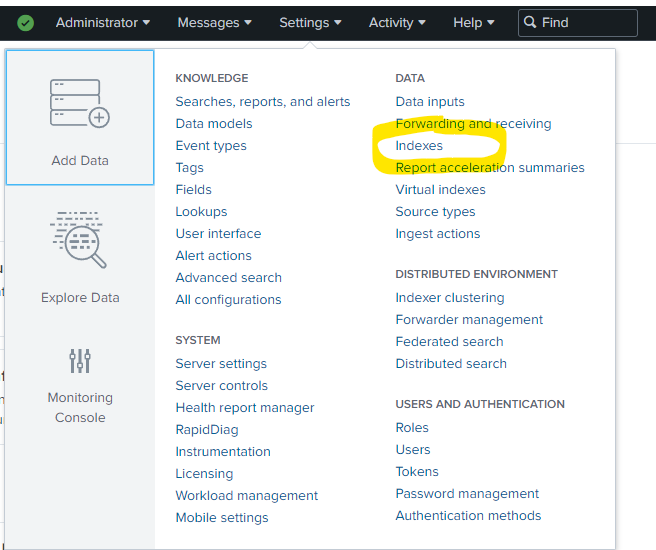Open Event types settings

[211, 146]
